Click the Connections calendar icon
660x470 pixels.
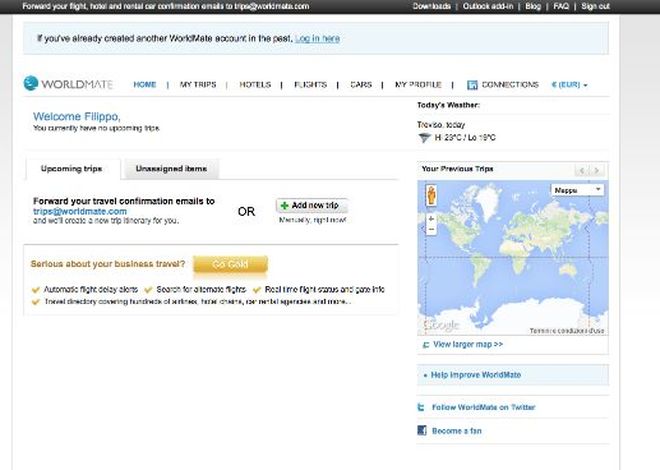472,85
